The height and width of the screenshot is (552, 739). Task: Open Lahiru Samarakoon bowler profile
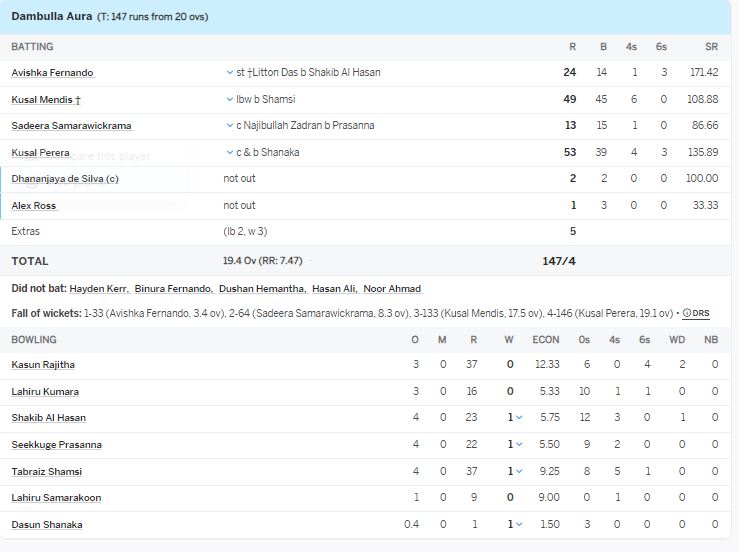[56, 498]
